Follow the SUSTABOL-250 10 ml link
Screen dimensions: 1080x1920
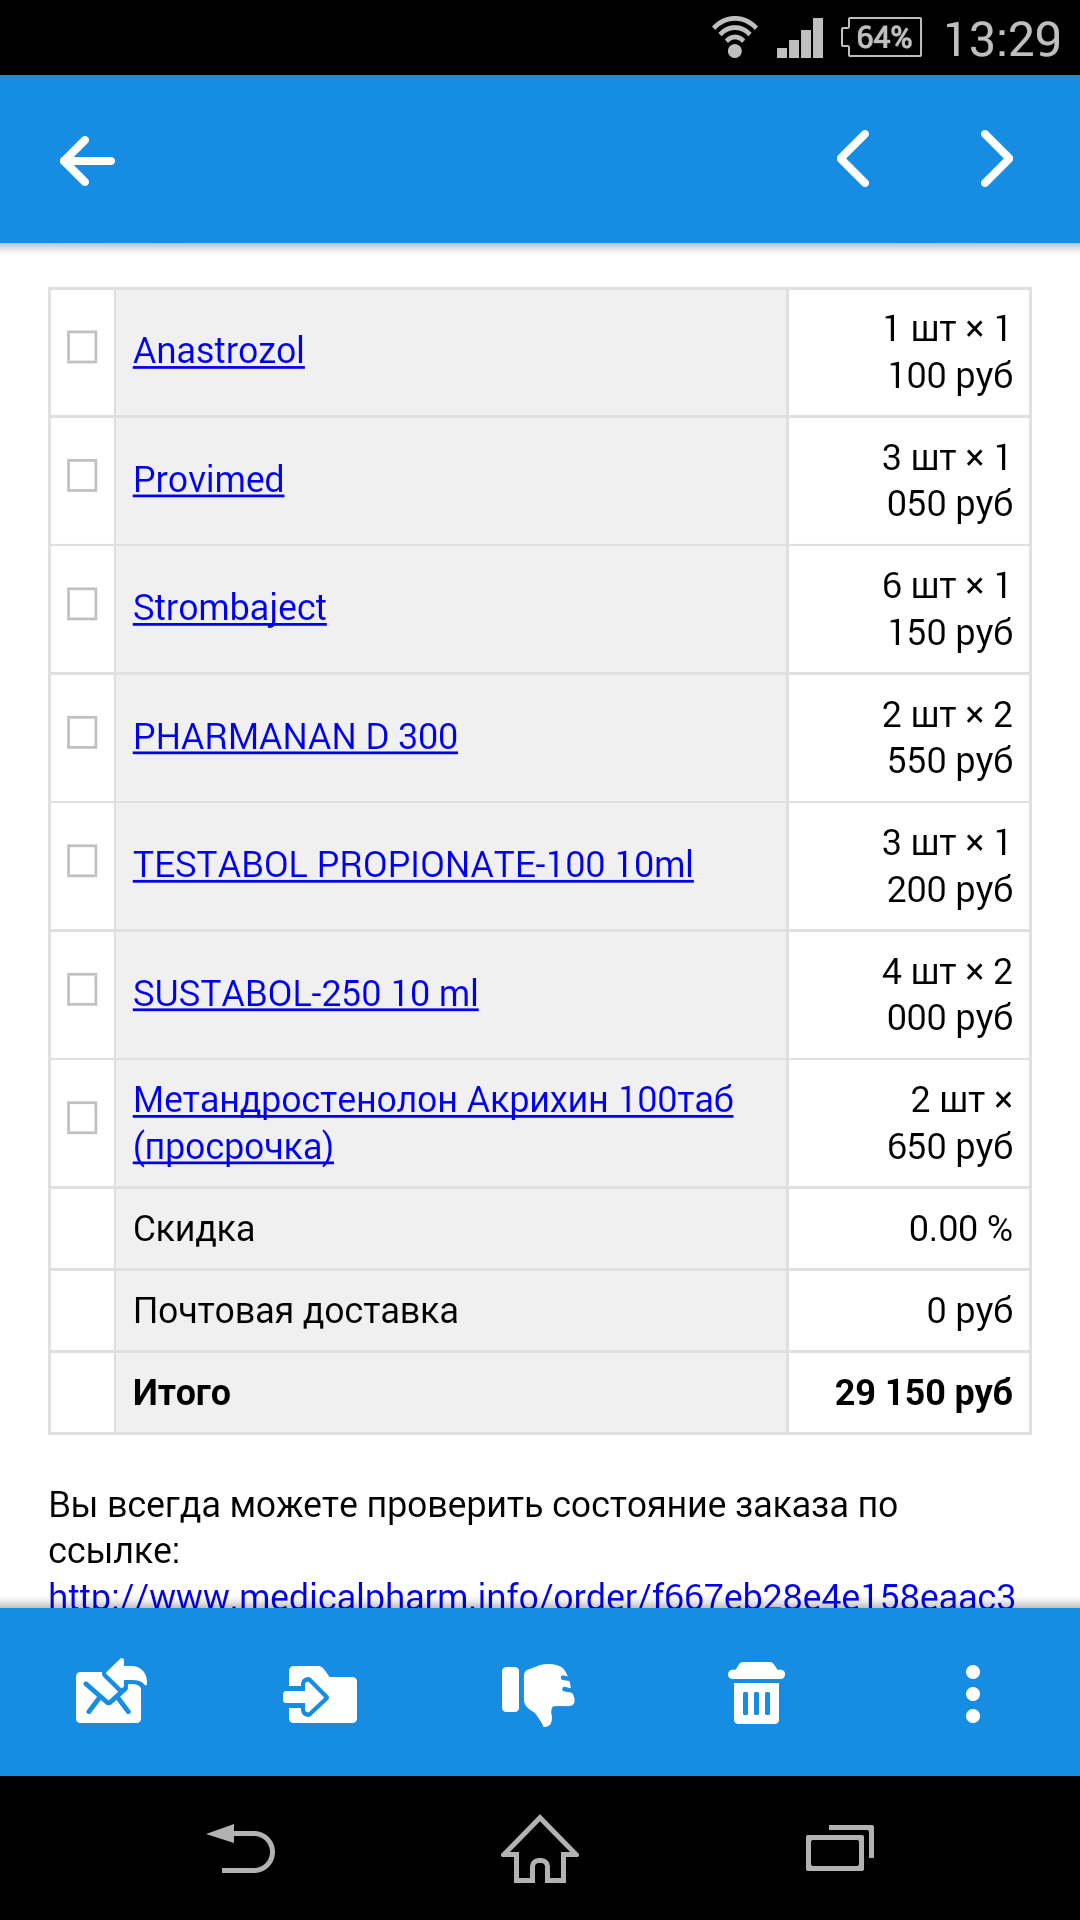tap(305, 994)
